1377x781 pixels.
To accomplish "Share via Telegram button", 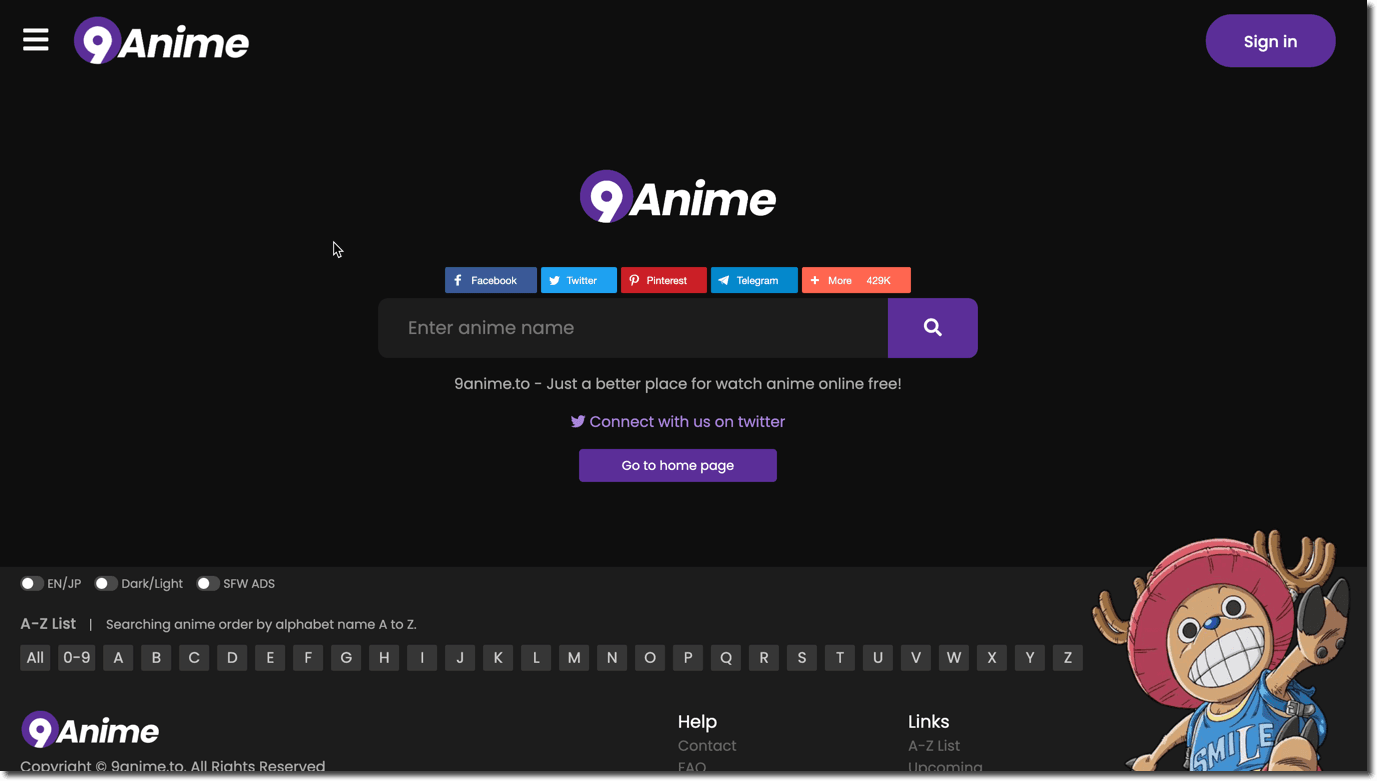I will click(754, 280).
